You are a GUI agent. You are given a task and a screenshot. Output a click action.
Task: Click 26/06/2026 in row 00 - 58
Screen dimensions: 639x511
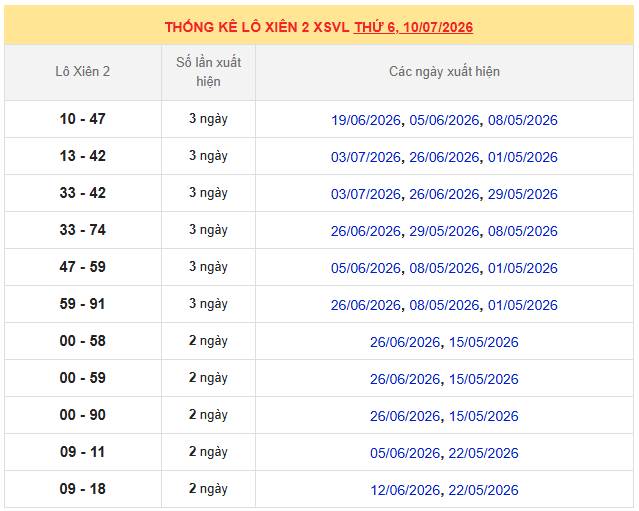[x=405, y=342]
